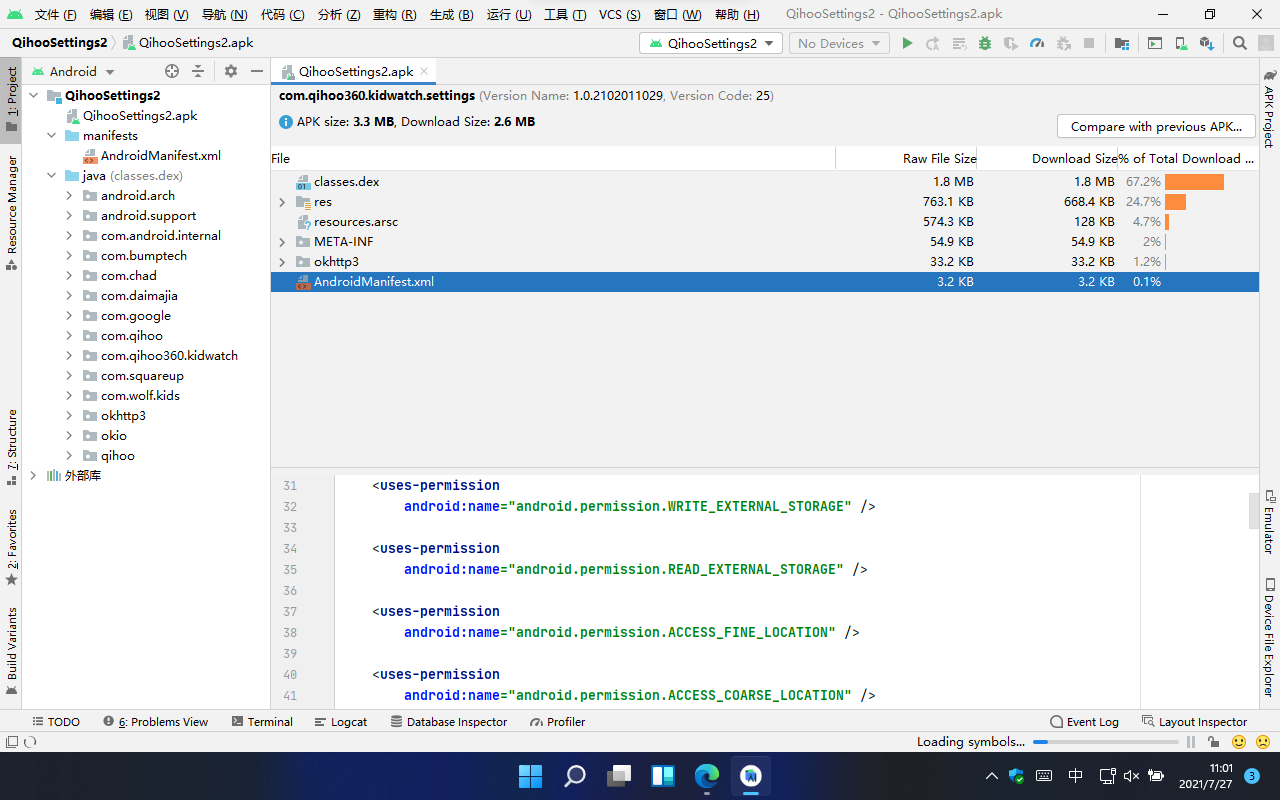This screenshot has width=1280, height=800.
Task: Click tool window quick access icon bottom-left
Action: coord(11,742)
